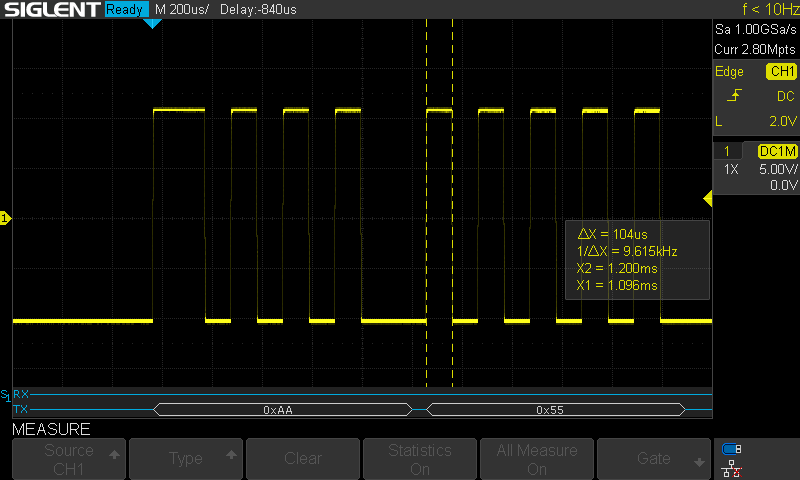Click the M 200us/ timebase readout
This screenshot has width=800, height=480.
[182, 9]
